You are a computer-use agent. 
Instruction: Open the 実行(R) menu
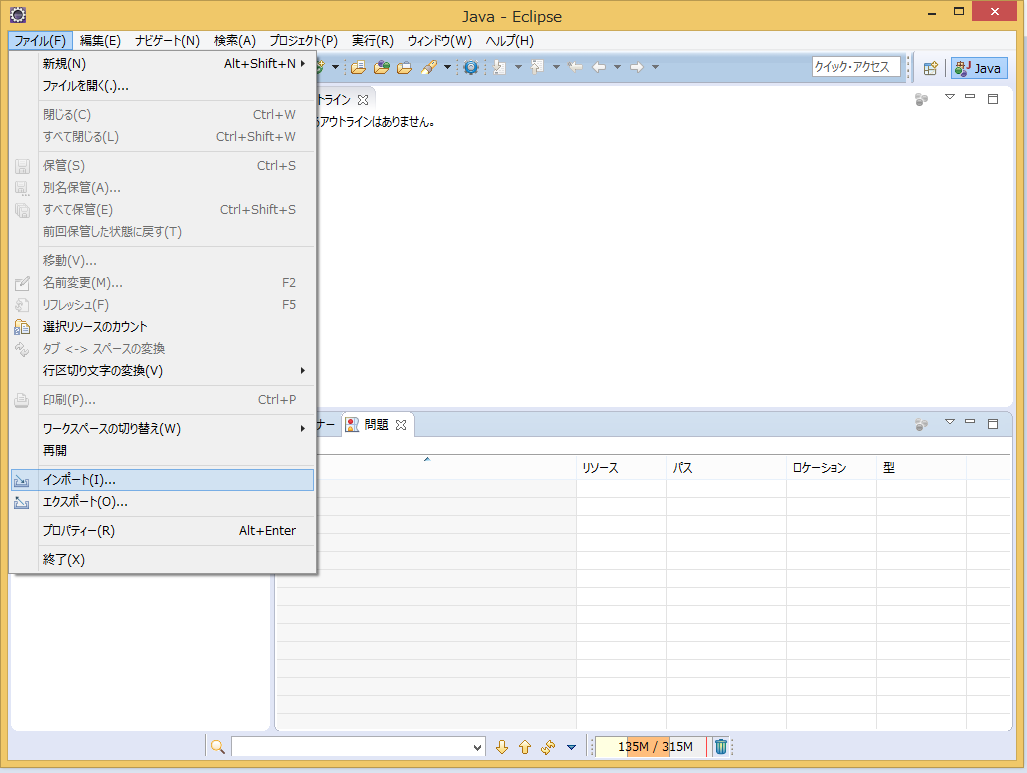click(x=373, y=41)
